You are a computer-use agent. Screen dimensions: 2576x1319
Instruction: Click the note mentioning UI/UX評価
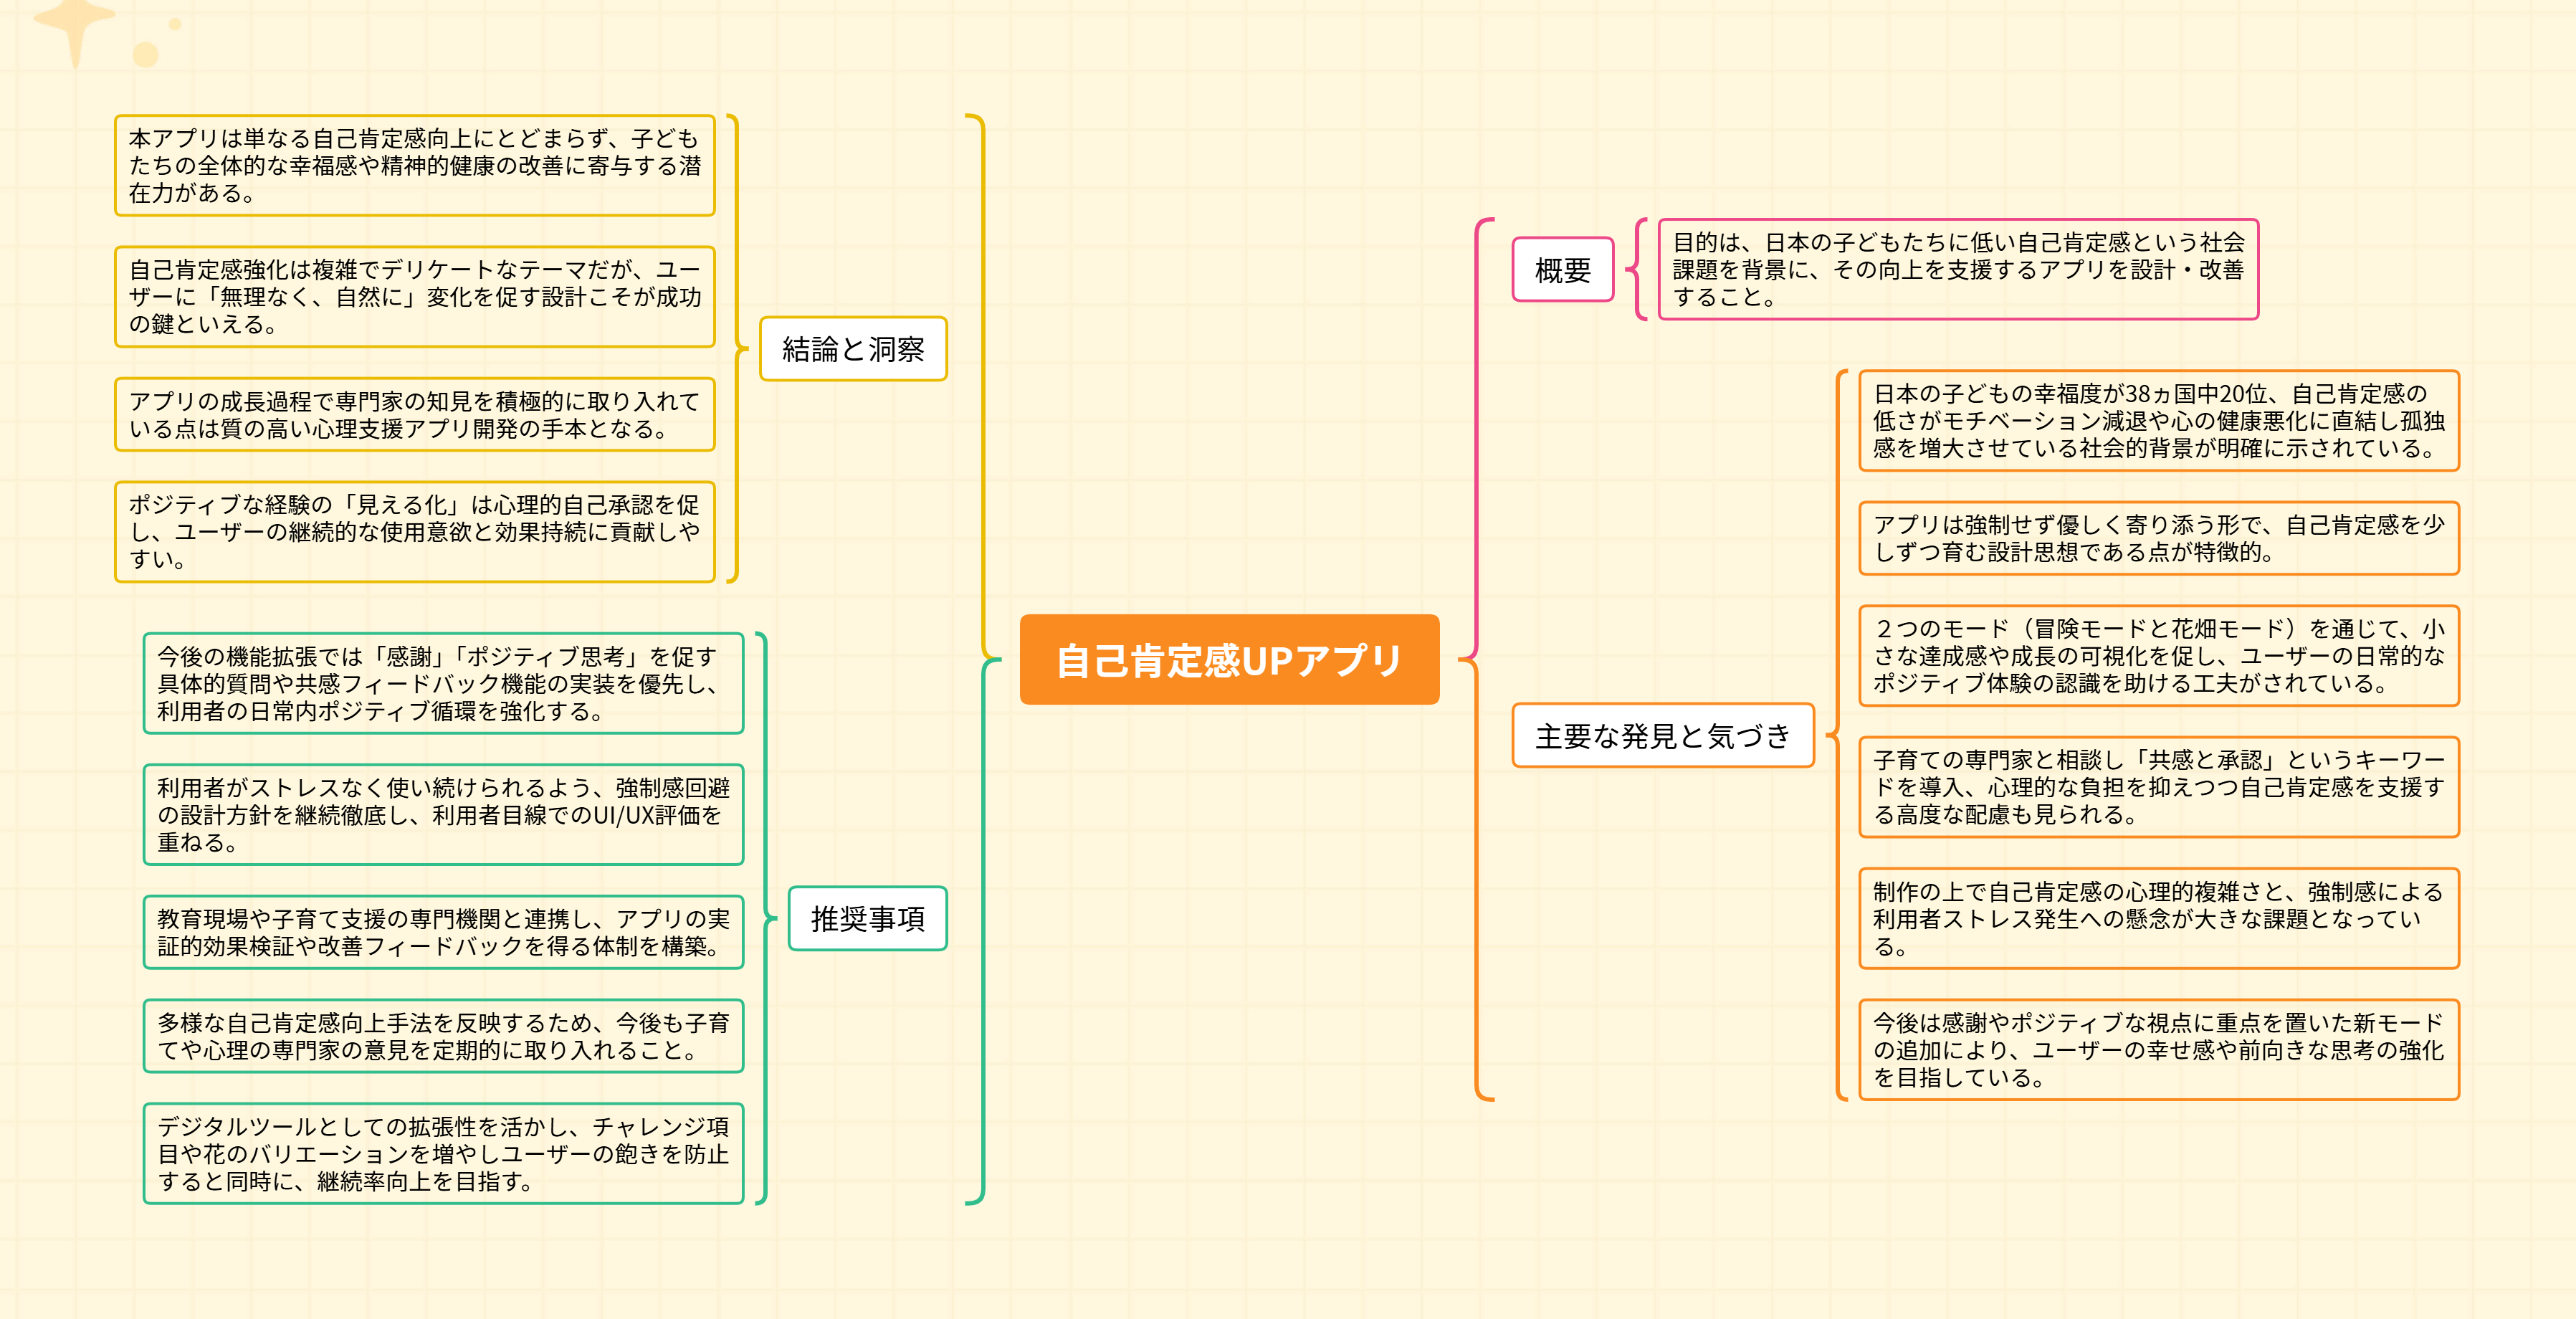[x=443, y=814]
